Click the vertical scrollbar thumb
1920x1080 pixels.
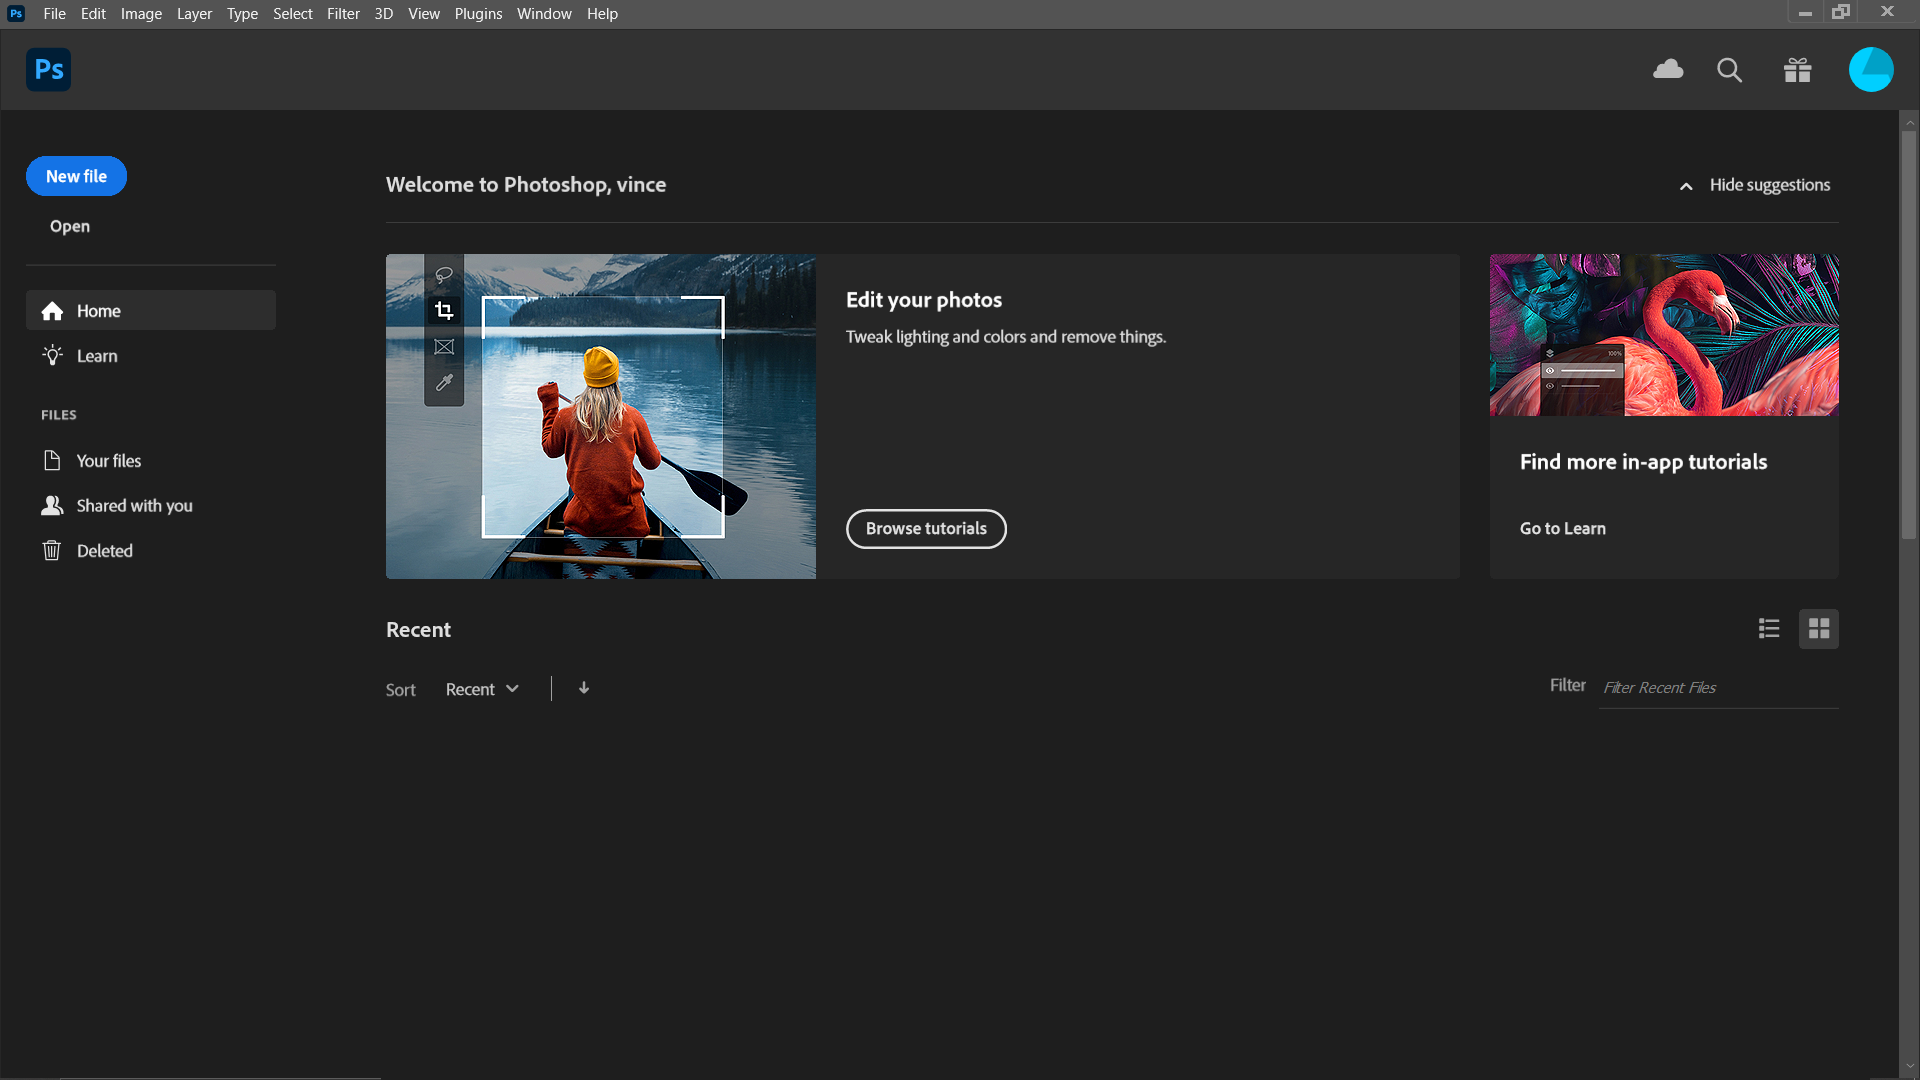tap(1909, 335)
